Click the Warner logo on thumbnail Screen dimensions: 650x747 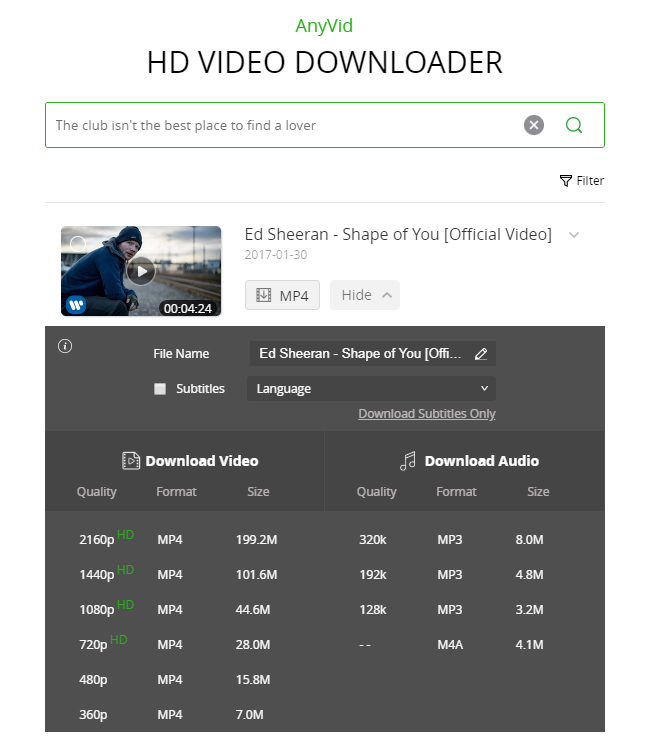(76, 304)
